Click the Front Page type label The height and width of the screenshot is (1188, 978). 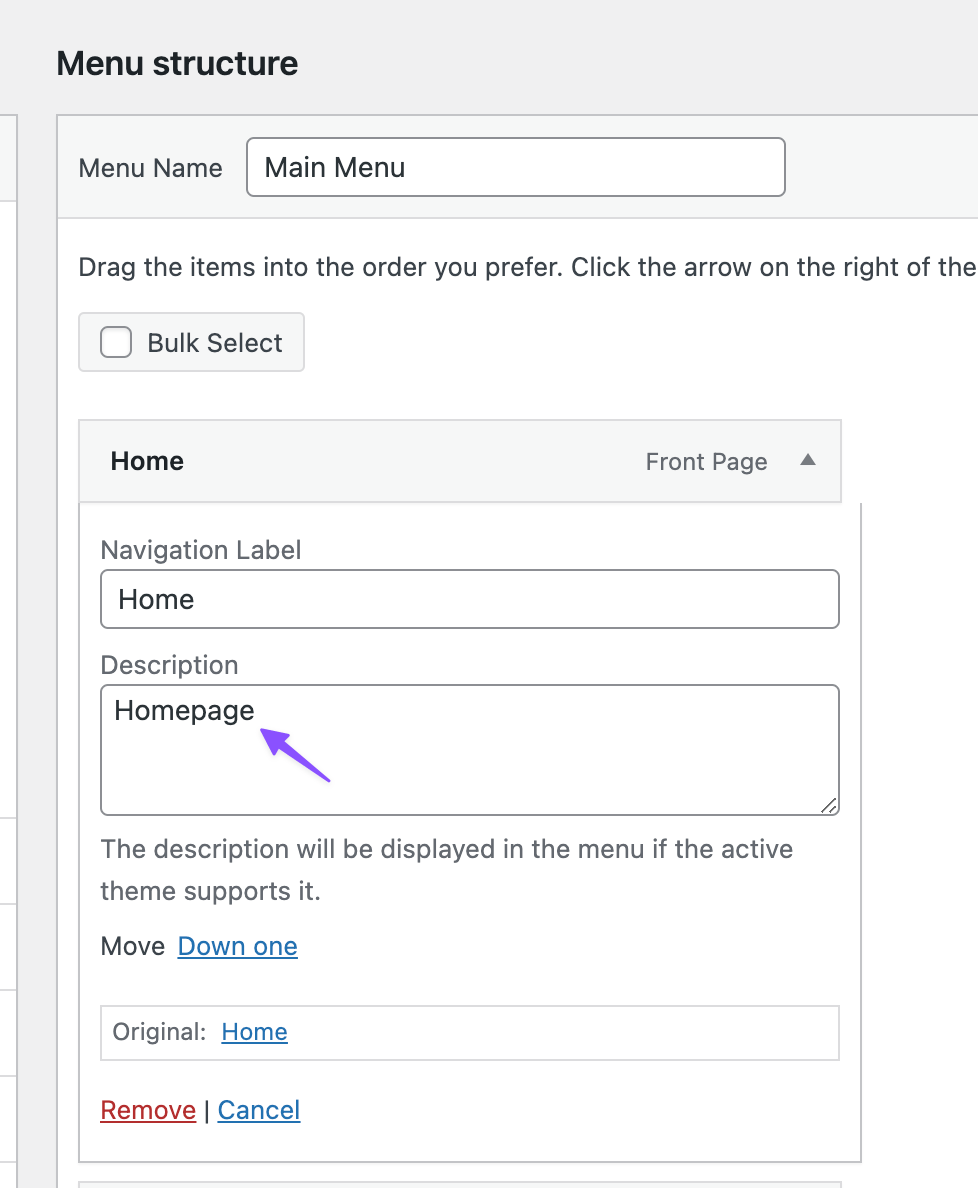706,462
